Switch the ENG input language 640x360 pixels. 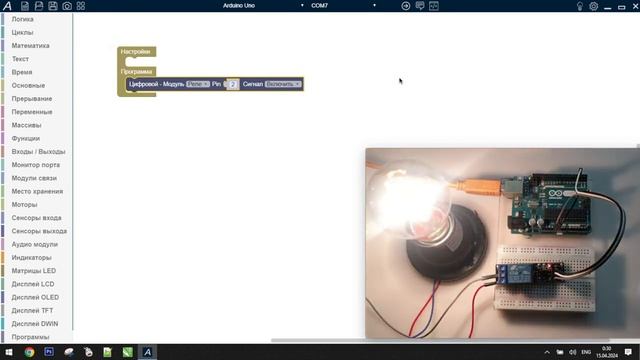click(586, 352)
